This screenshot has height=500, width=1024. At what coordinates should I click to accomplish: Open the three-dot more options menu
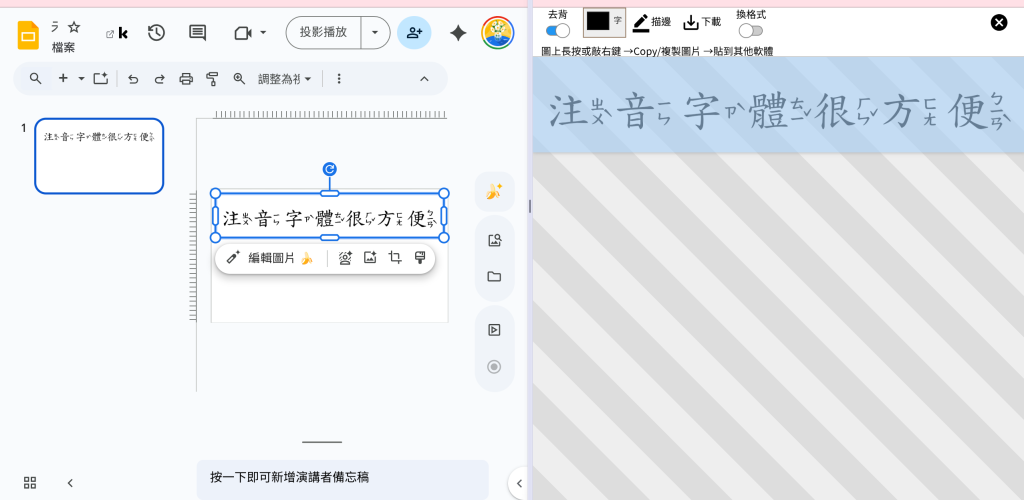point(339,78)
